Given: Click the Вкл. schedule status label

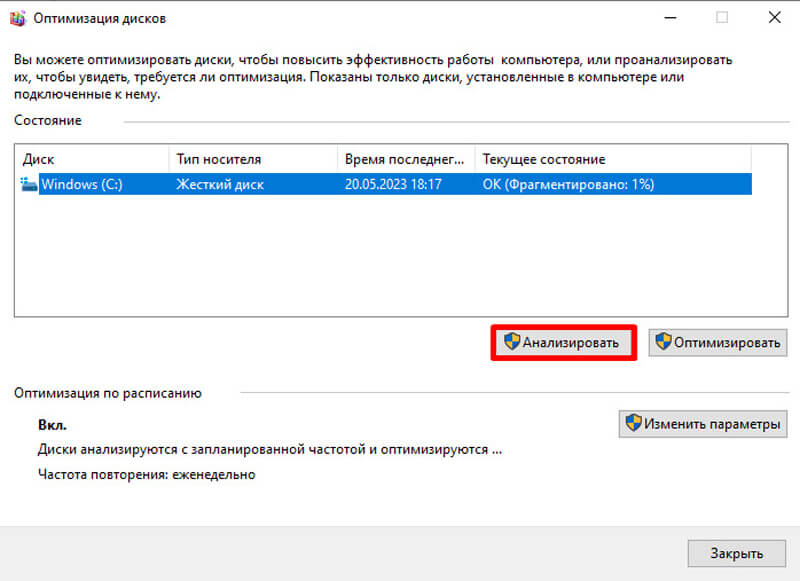Looking at the screenshot, I should pyautogui.click(x=52, y=425).
